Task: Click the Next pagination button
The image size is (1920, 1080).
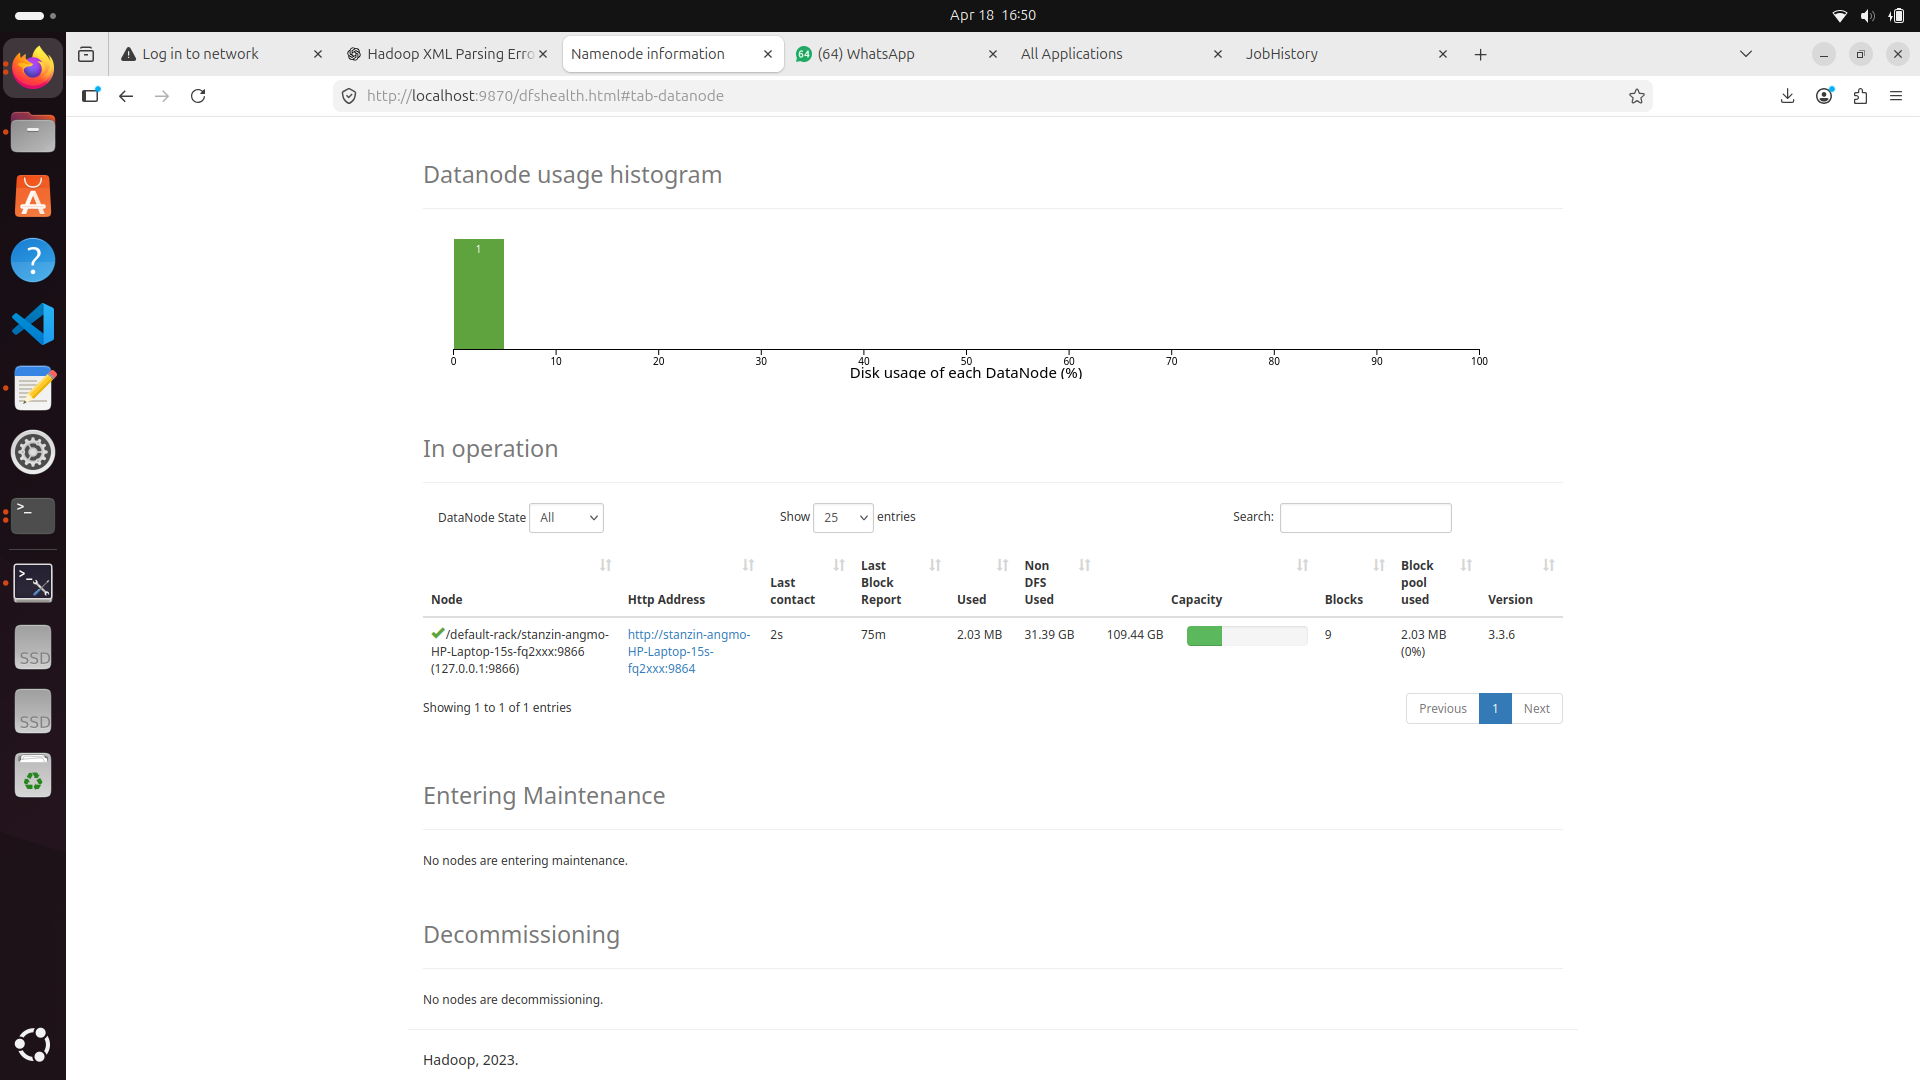Action: [1536, 708]
